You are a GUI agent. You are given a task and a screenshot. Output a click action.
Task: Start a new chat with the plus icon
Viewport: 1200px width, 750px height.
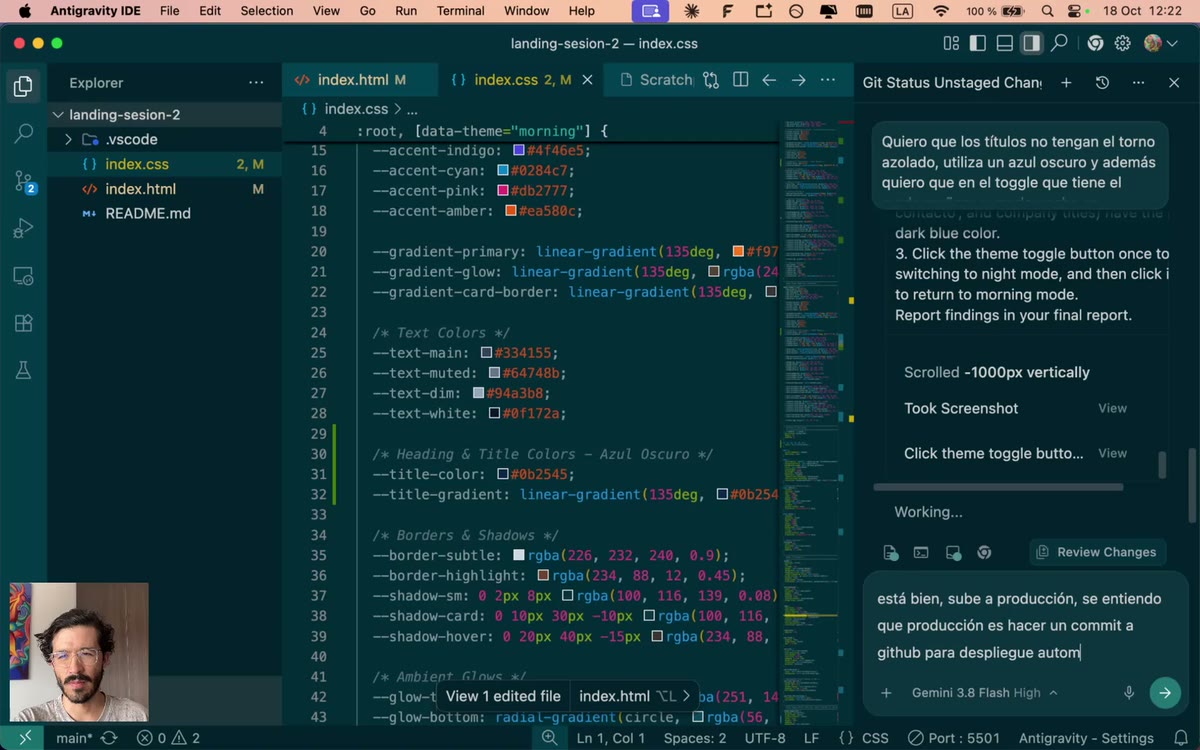click(1066, 83)
